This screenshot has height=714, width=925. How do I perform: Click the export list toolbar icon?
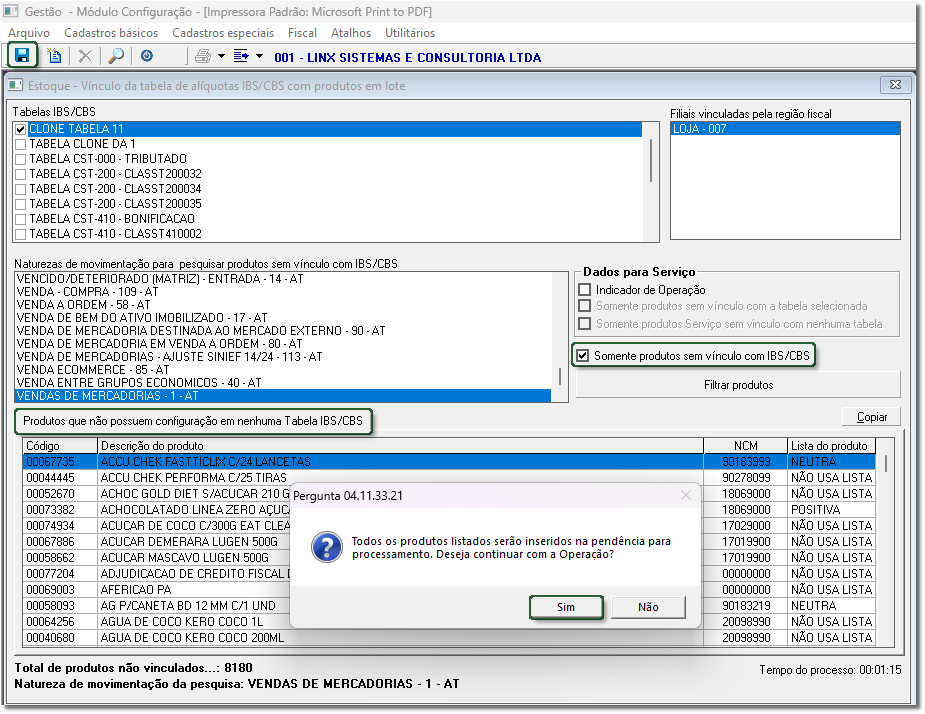(x=241, y=56)
